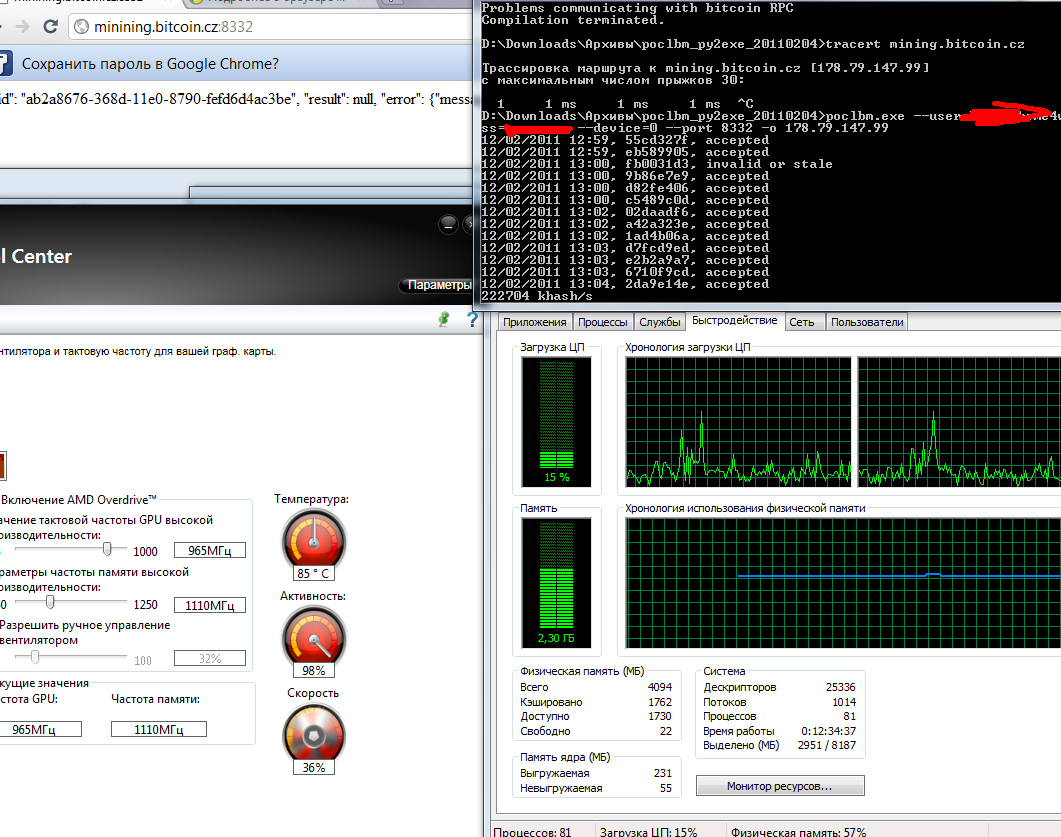Screen dimensions: 1061x837
Task: Open Монитор ресурсов button
Action: [x=780, y=786]
